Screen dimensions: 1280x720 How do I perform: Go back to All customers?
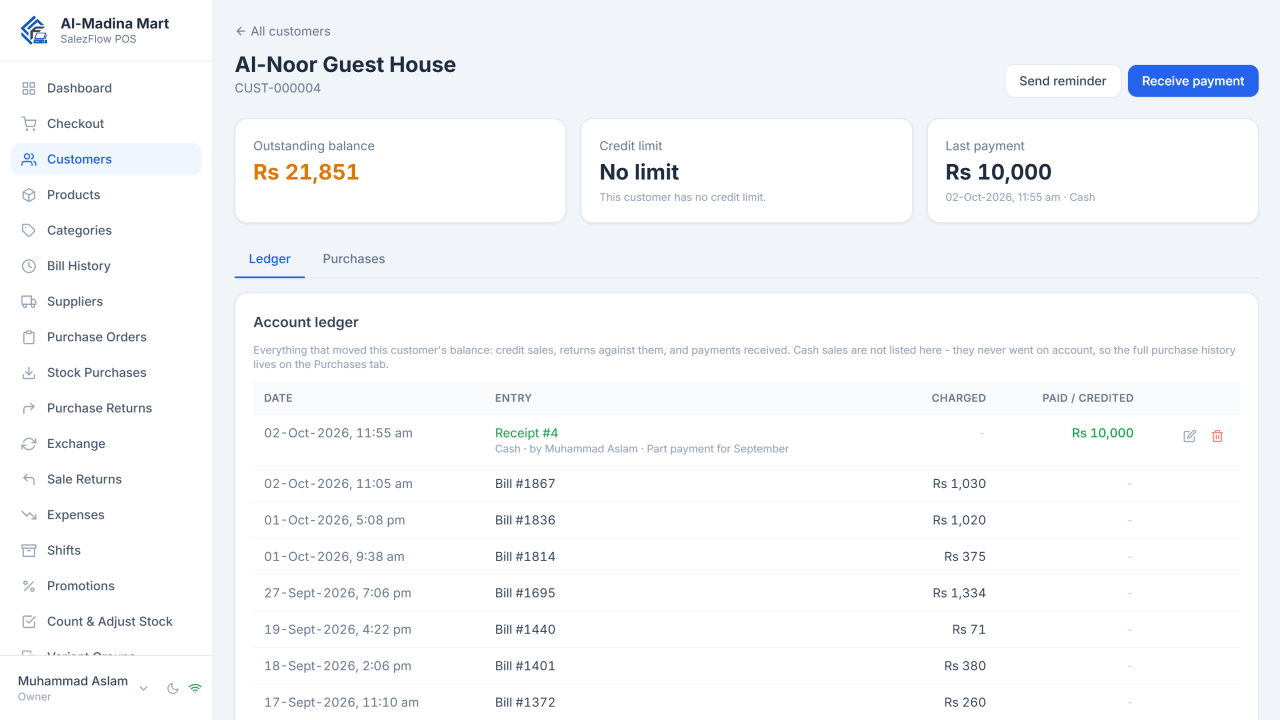click(283, 31)
